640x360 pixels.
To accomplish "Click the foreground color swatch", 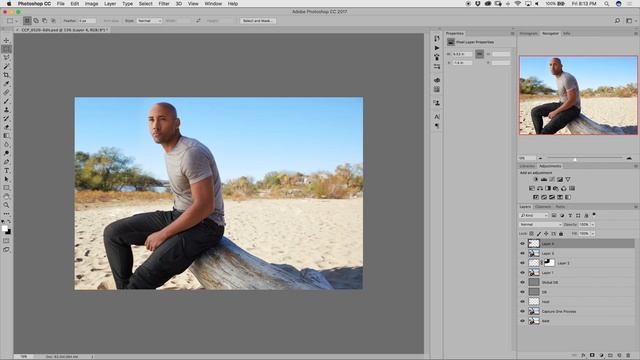I will pyautogui.click(x=4, y=229).
